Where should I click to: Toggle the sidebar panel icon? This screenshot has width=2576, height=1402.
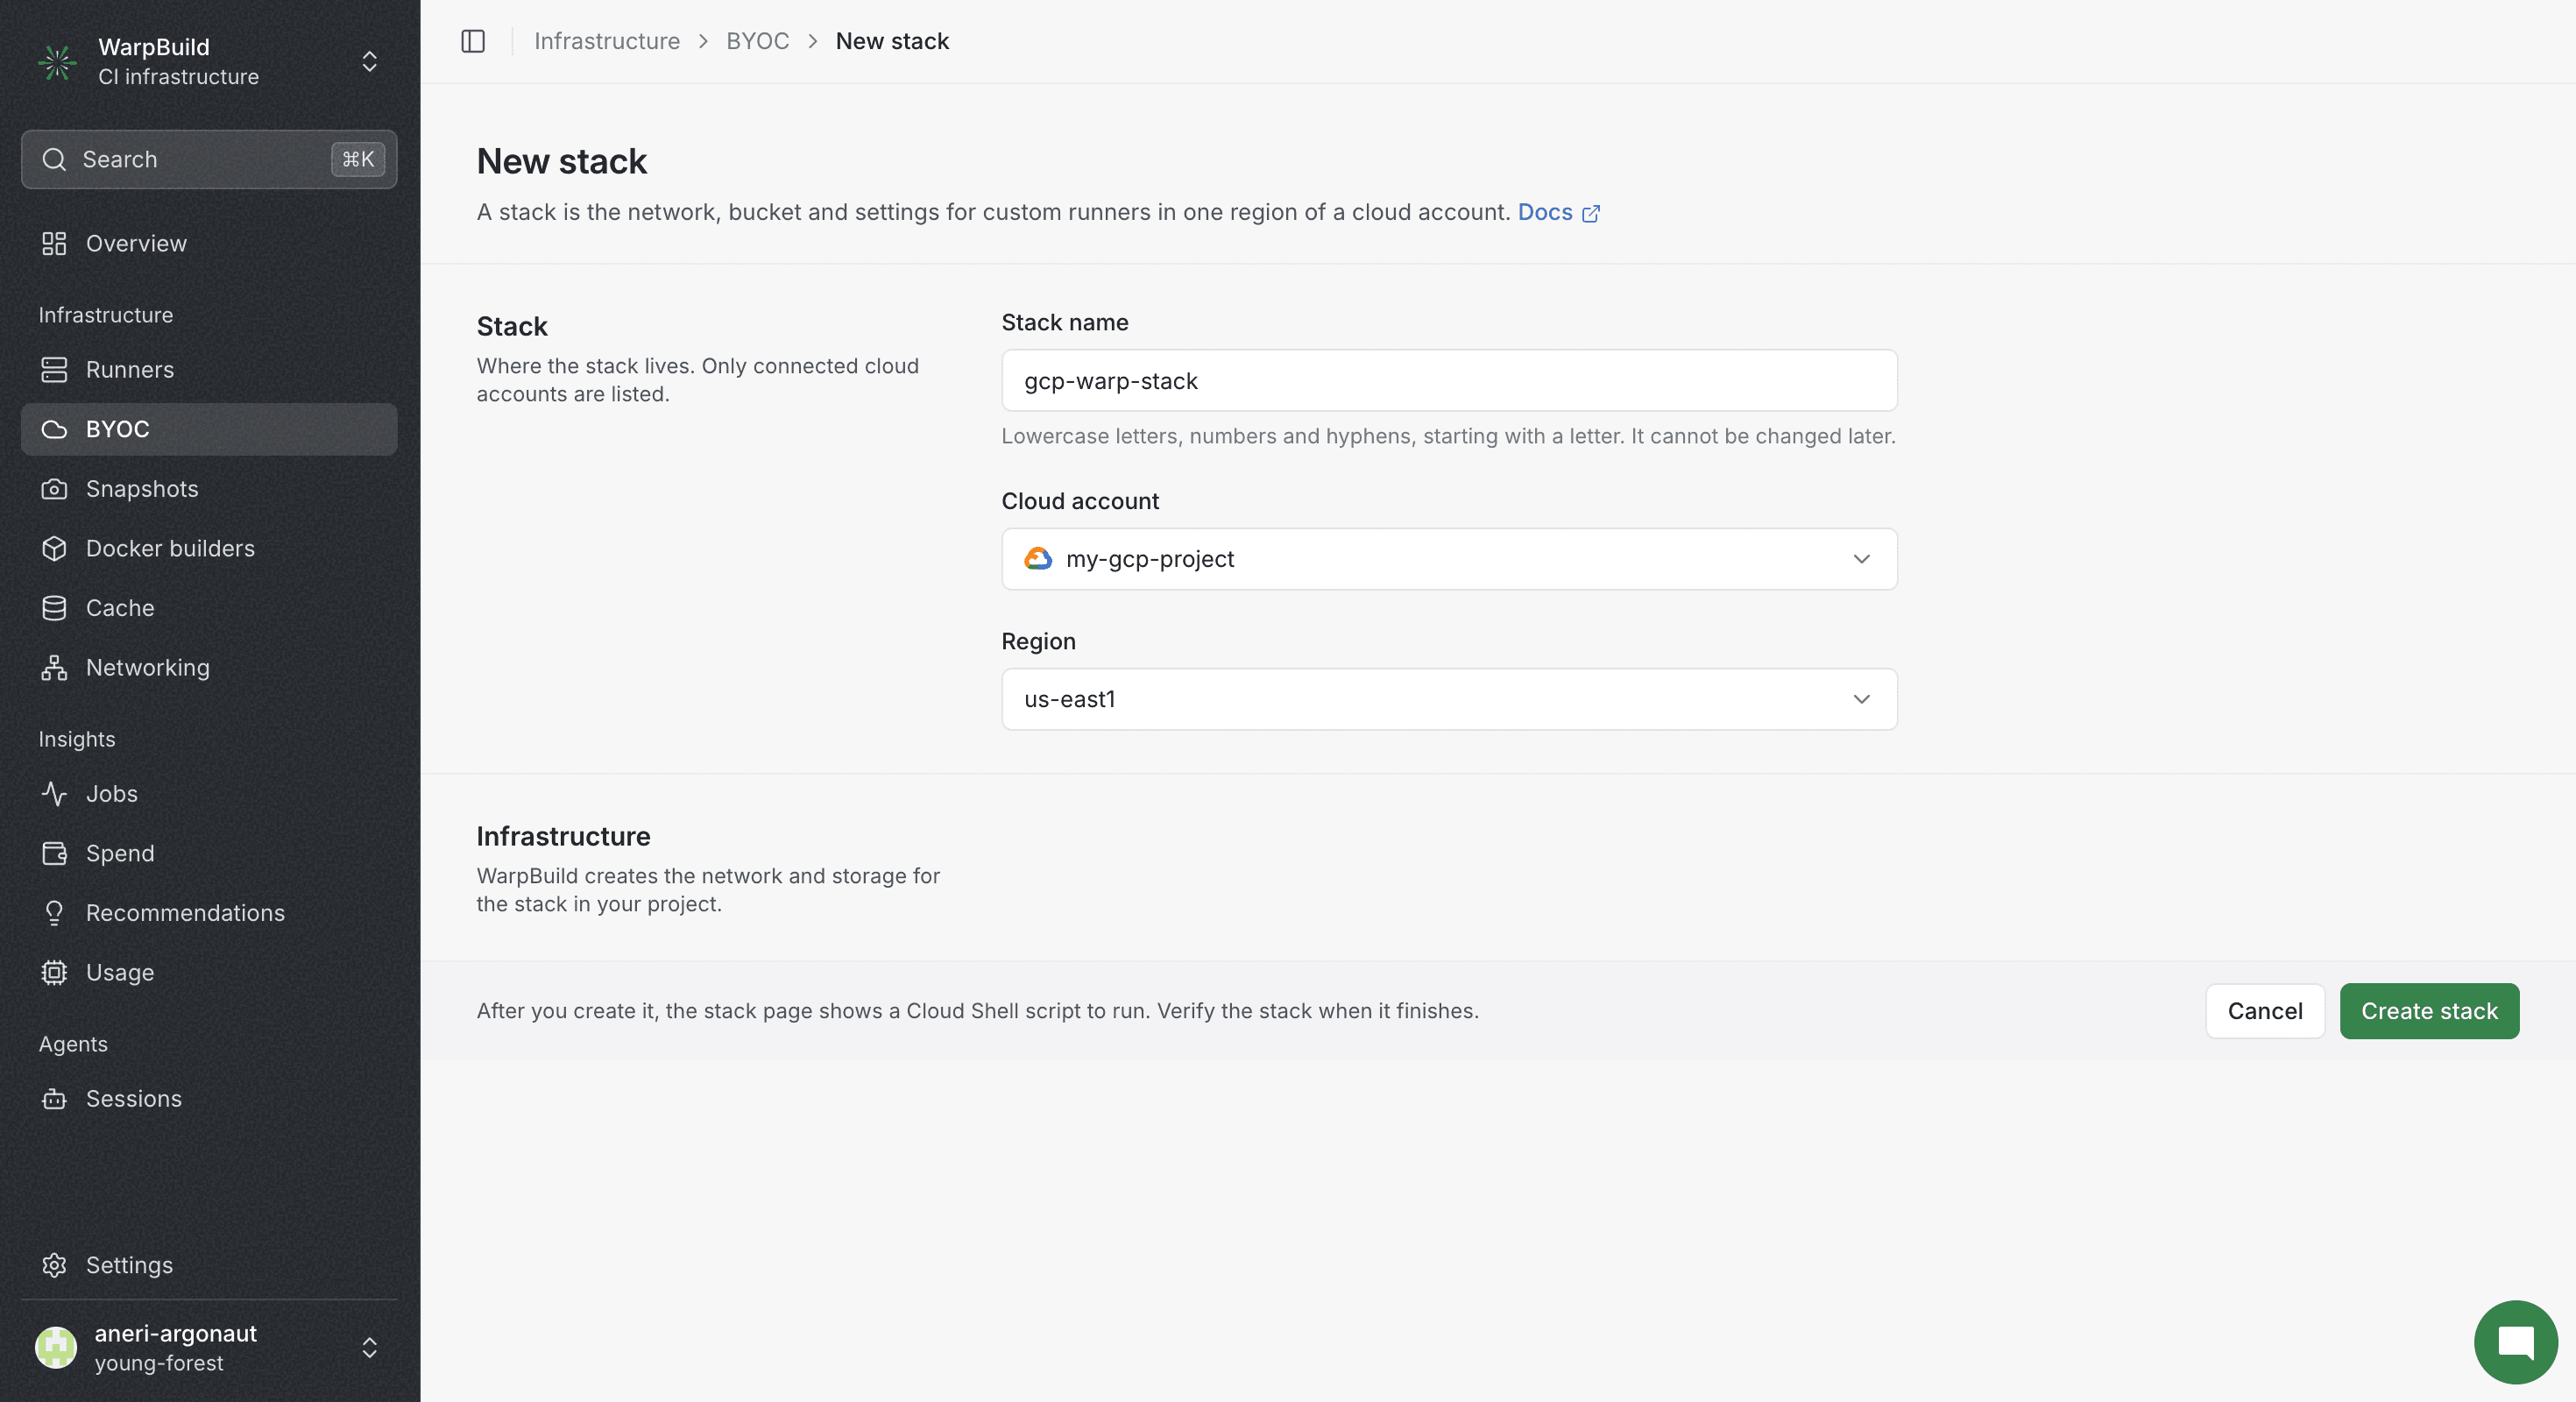473,41
